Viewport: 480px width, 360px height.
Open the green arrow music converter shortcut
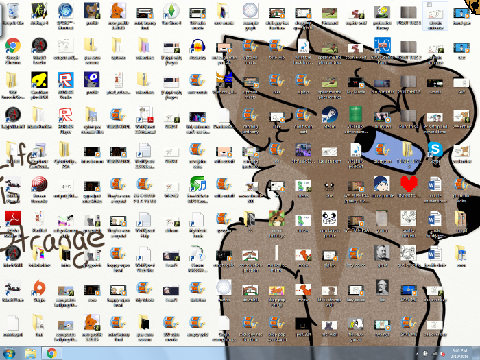tap(198, 184)
